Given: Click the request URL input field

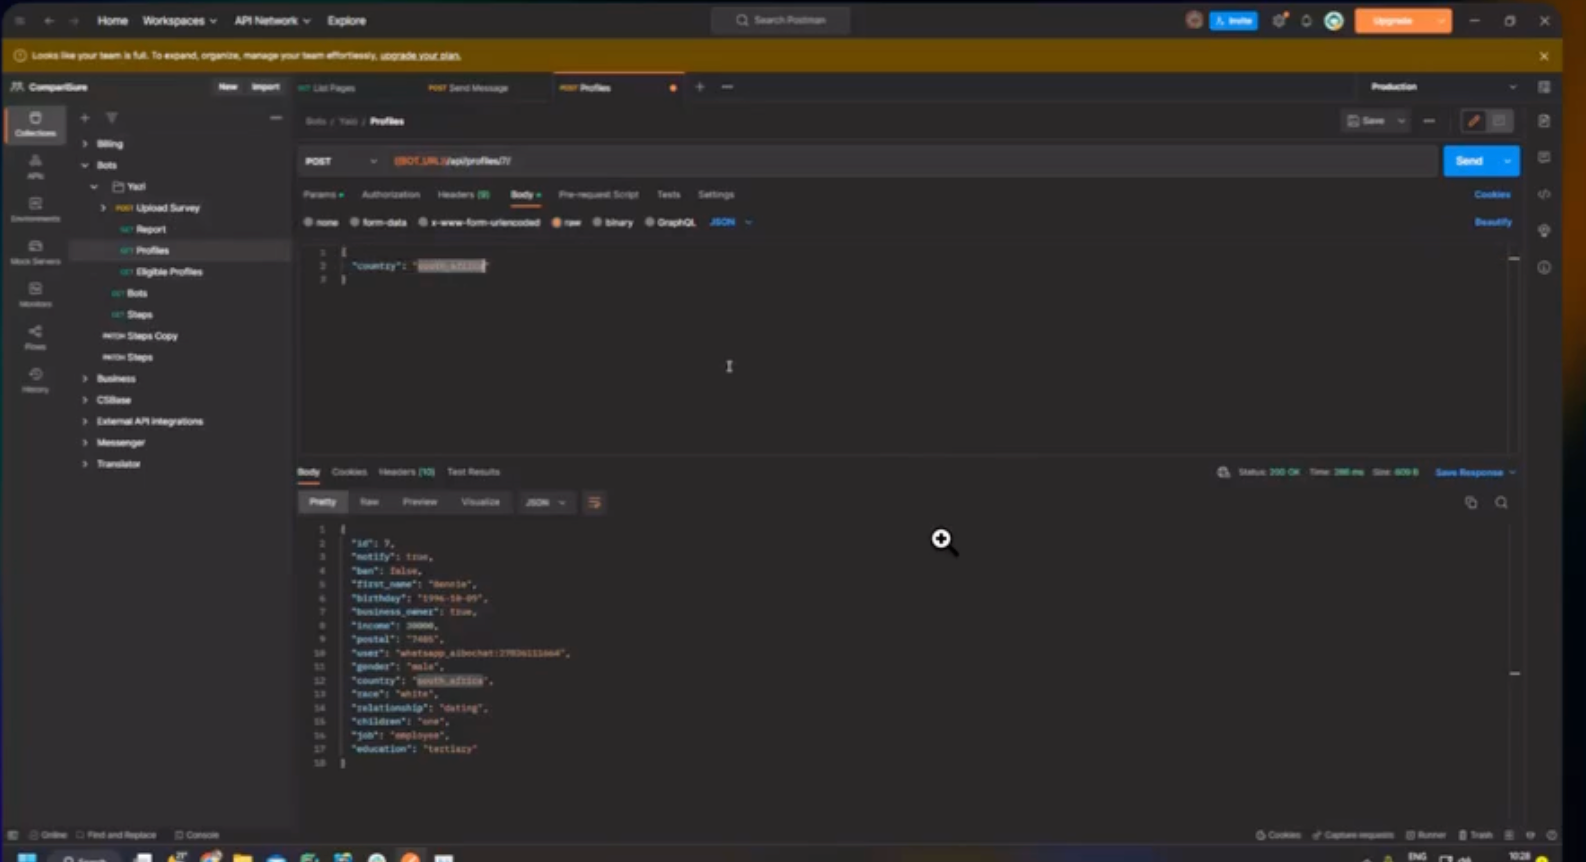Looking at the screenshot, I should 910,161.
